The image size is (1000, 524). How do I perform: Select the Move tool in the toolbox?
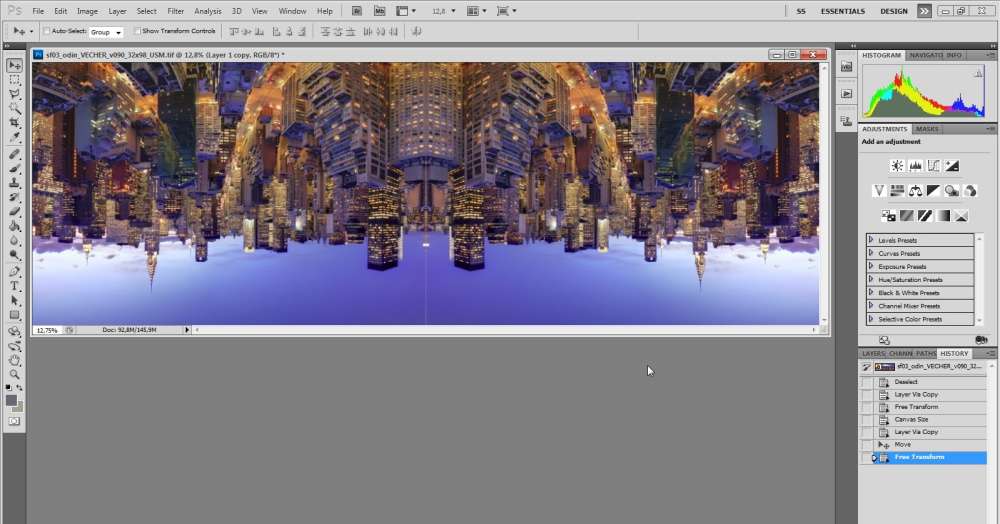[x=15, y=65]
